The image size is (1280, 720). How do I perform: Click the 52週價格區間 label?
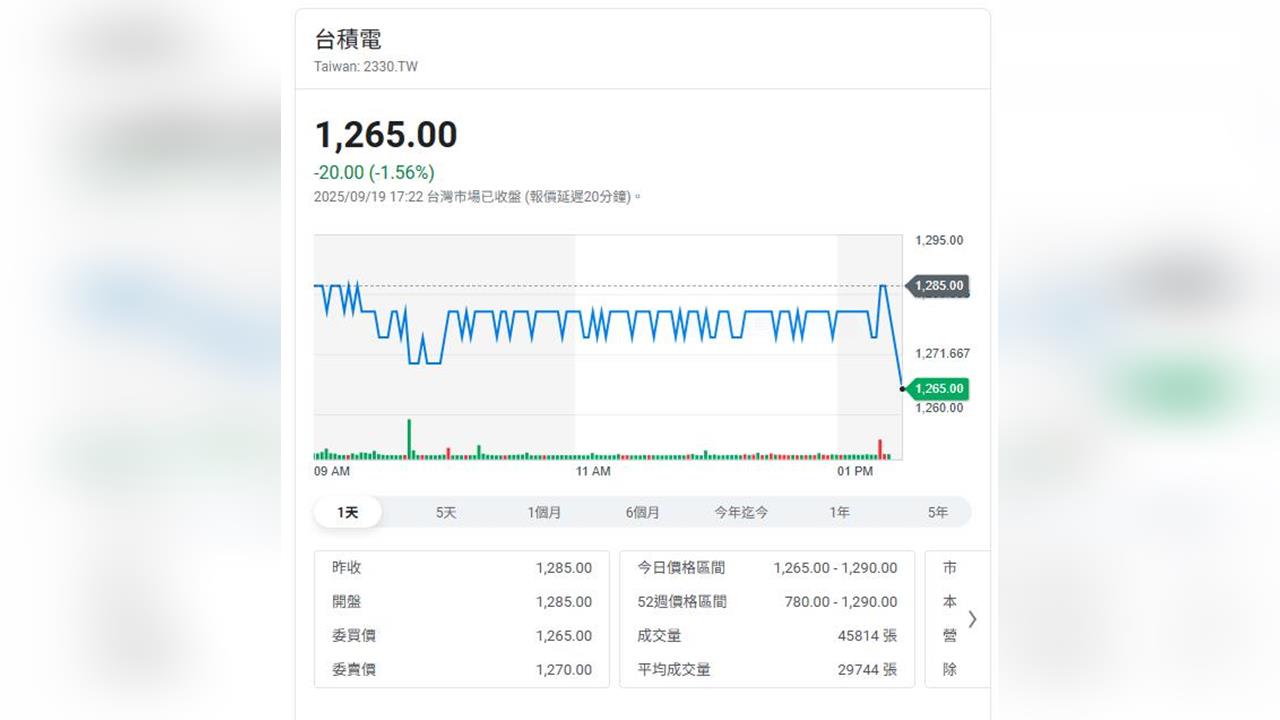point(682,602)
